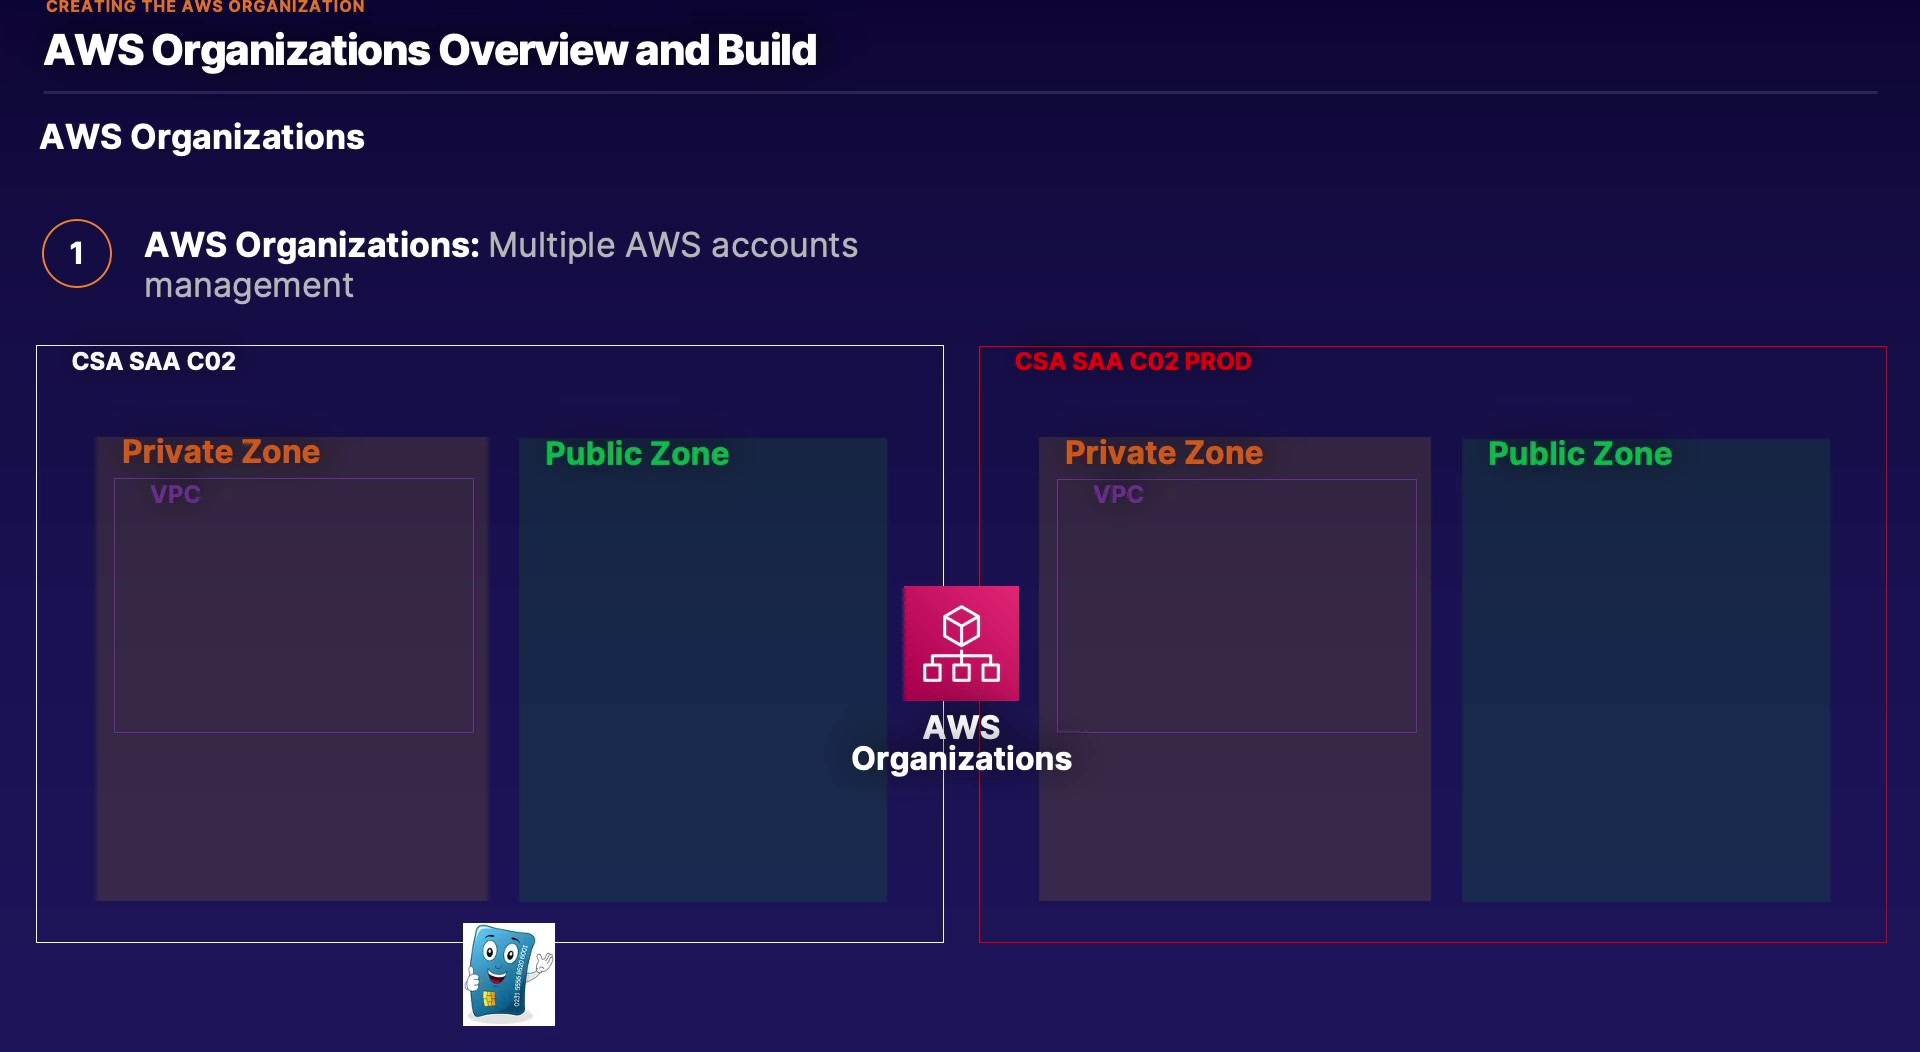Click the bold "AWS Organizations:" bullet text
This screenshot has height=1052, width=1920.
(312, 245)
